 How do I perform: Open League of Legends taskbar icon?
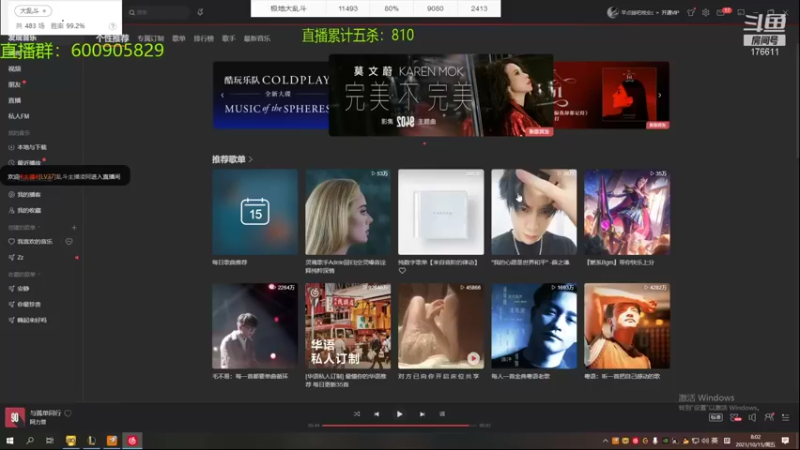click(91, 440)
